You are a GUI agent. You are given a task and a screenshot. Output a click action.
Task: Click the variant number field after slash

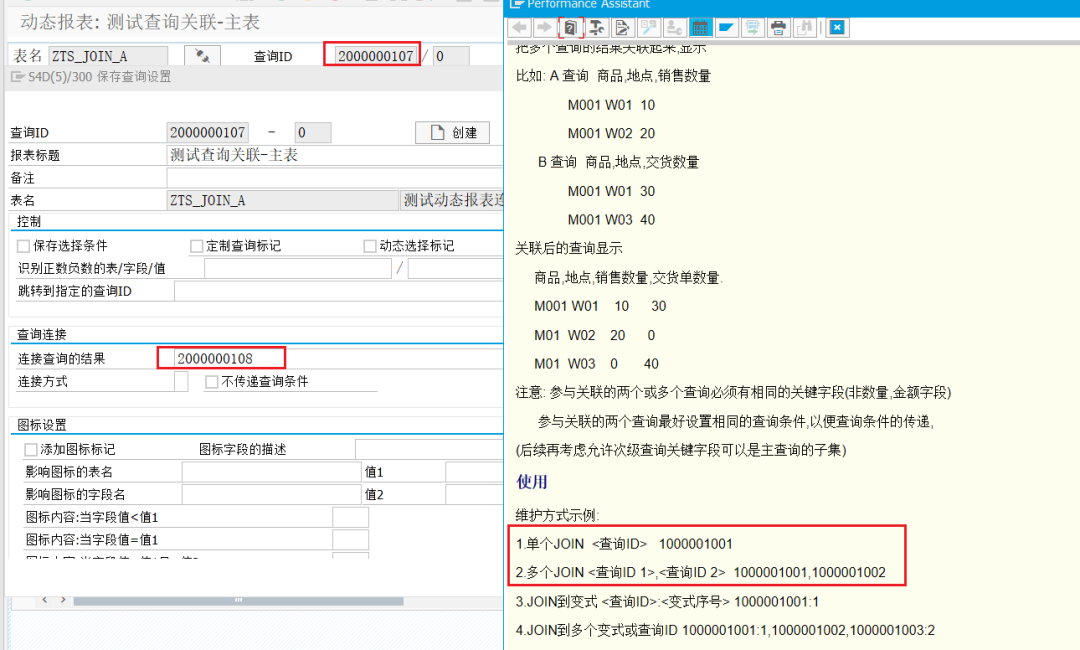[451, 56]
